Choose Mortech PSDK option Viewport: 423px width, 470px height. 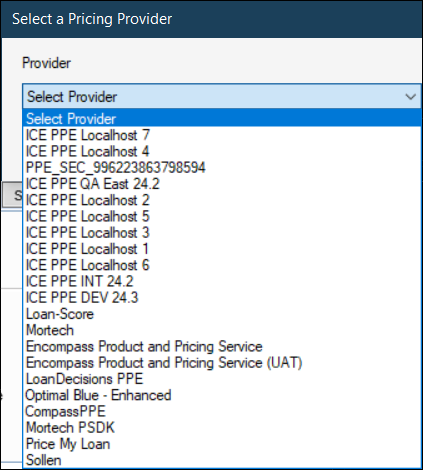pos(222,428)
